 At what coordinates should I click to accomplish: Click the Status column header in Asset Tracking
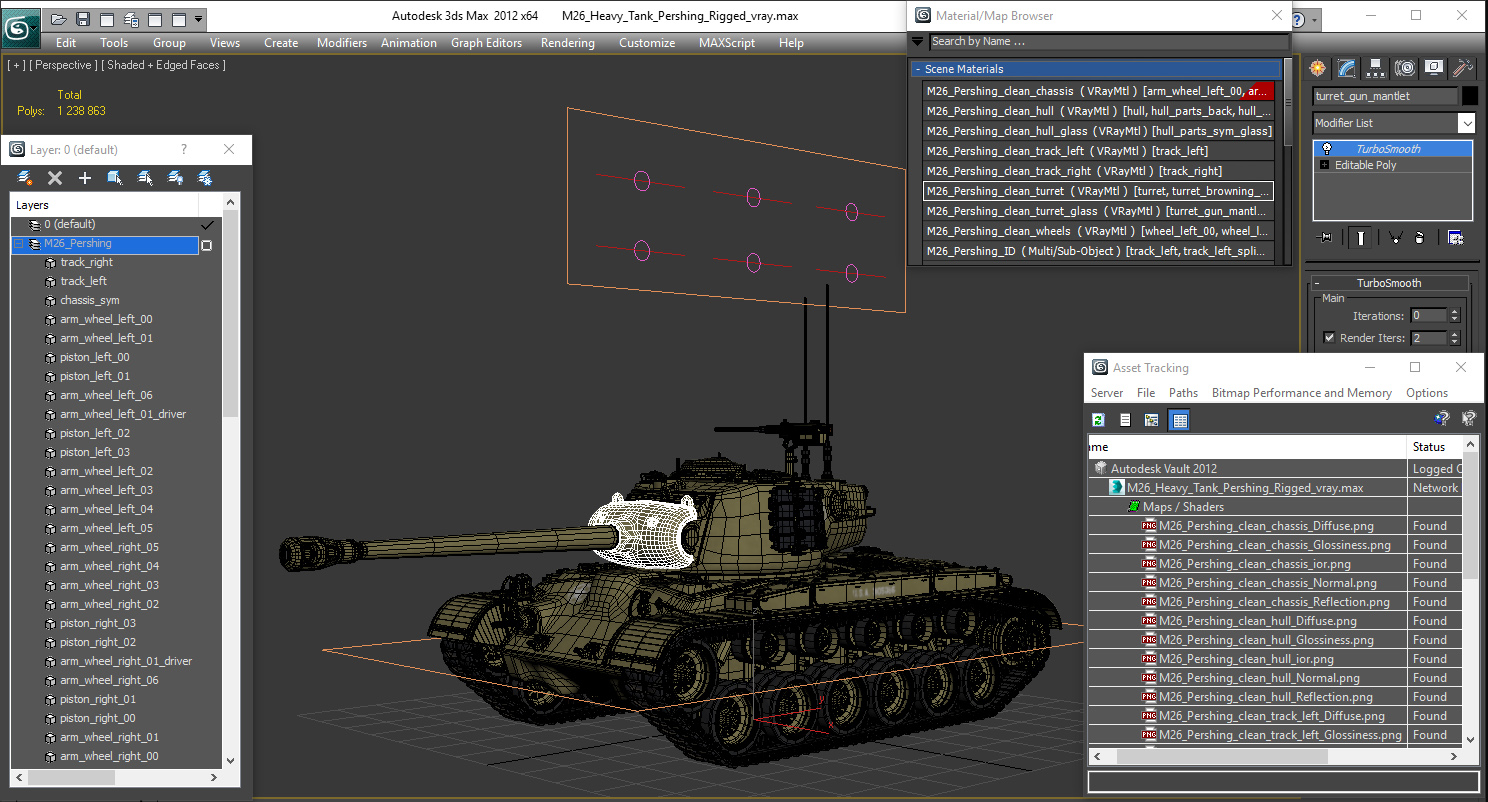pyautogui.click(x=1434, y=447)
